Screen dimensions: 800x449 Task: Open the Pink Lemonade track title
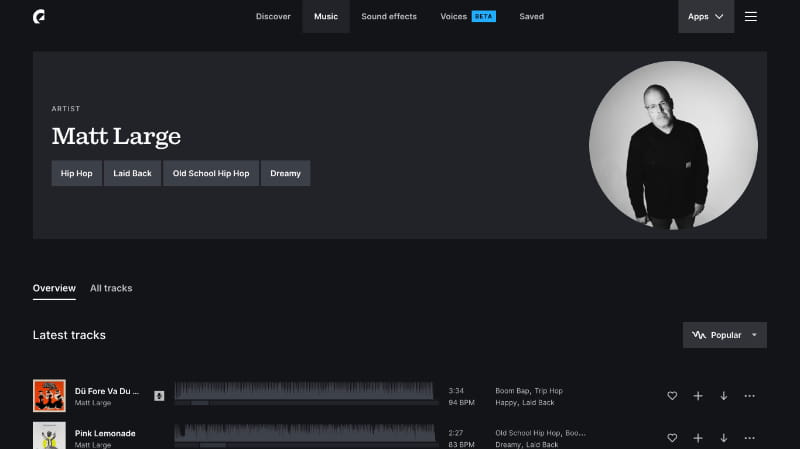click(x=105, y=433)
